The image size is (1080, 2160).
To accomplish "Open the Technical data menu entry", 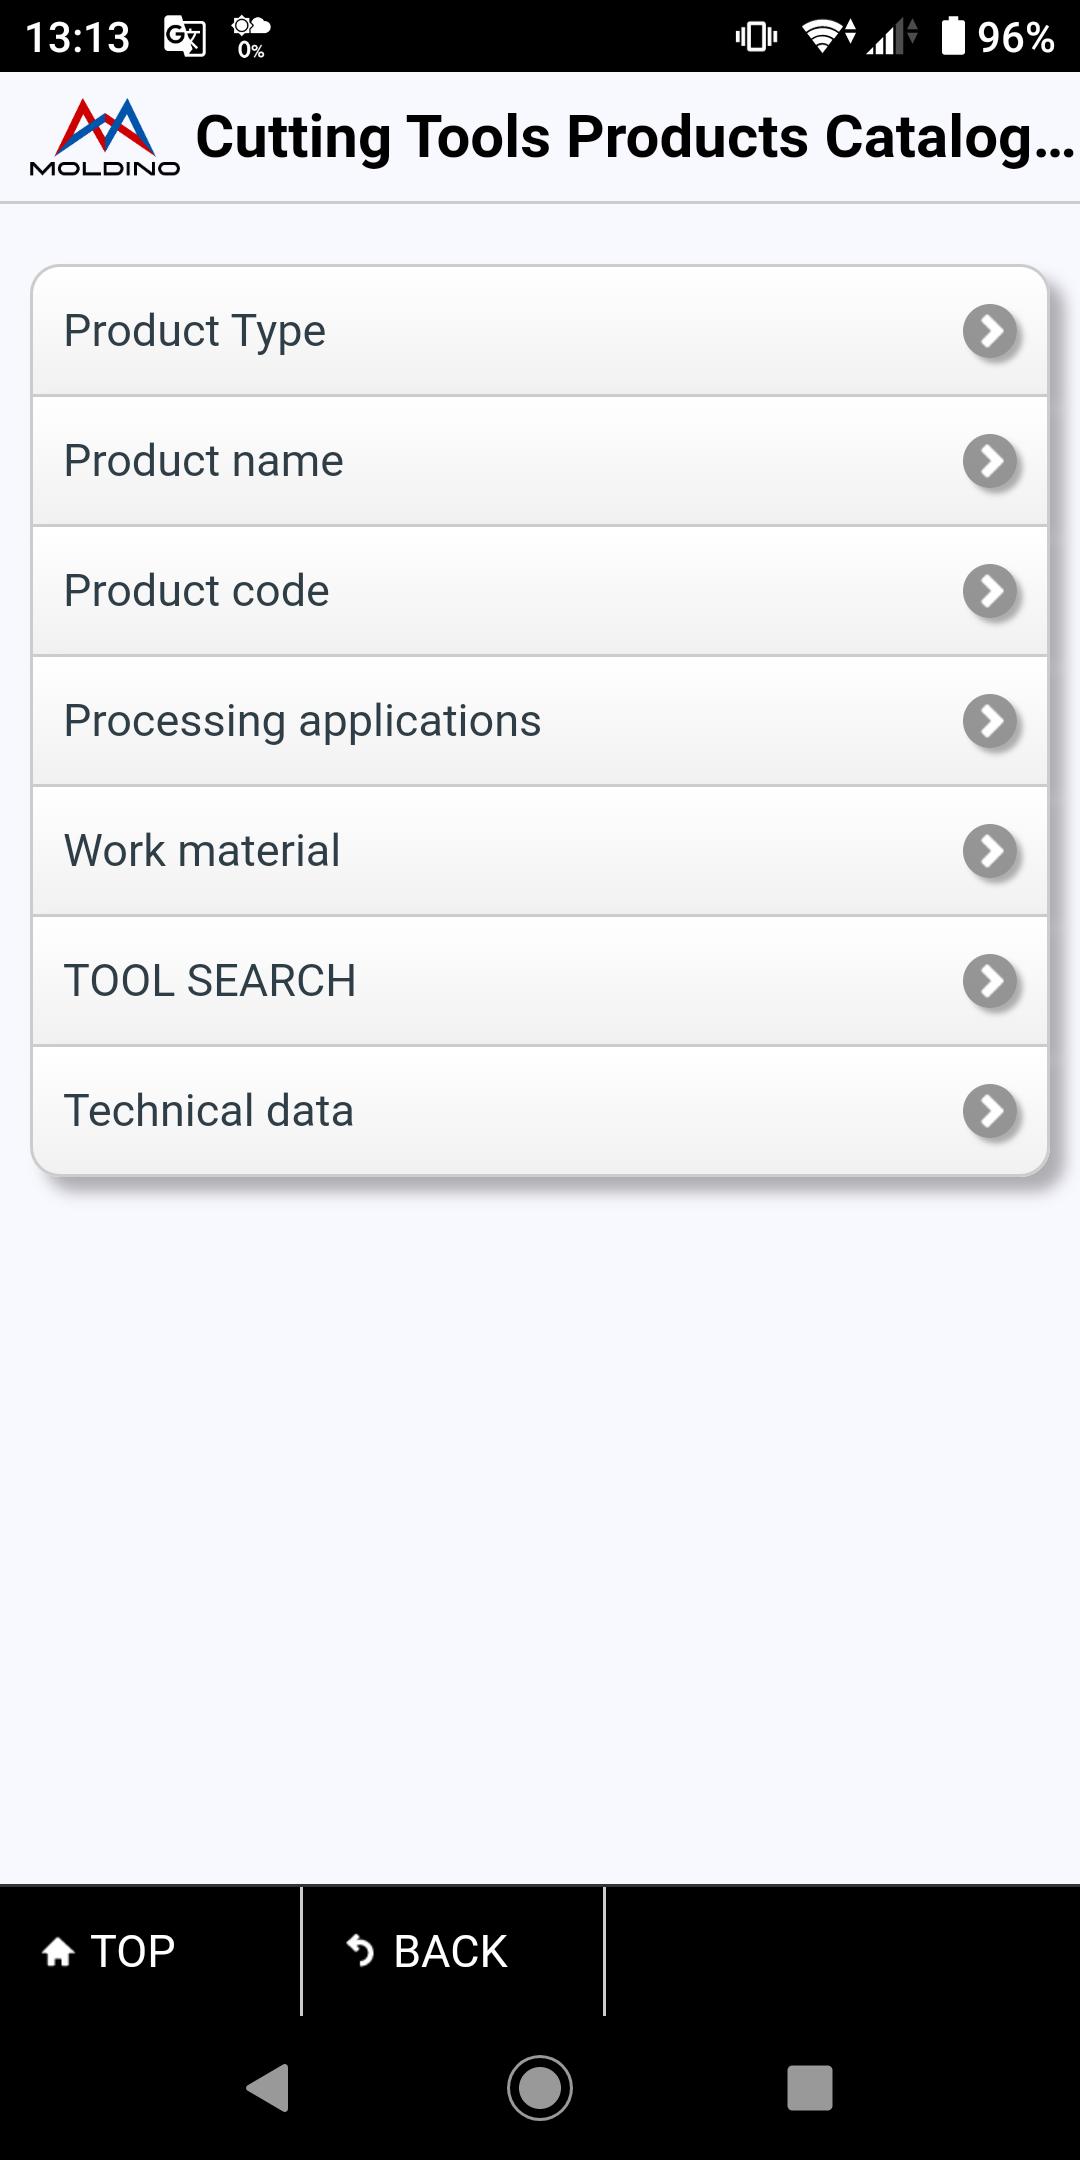I will point(540,1111).
